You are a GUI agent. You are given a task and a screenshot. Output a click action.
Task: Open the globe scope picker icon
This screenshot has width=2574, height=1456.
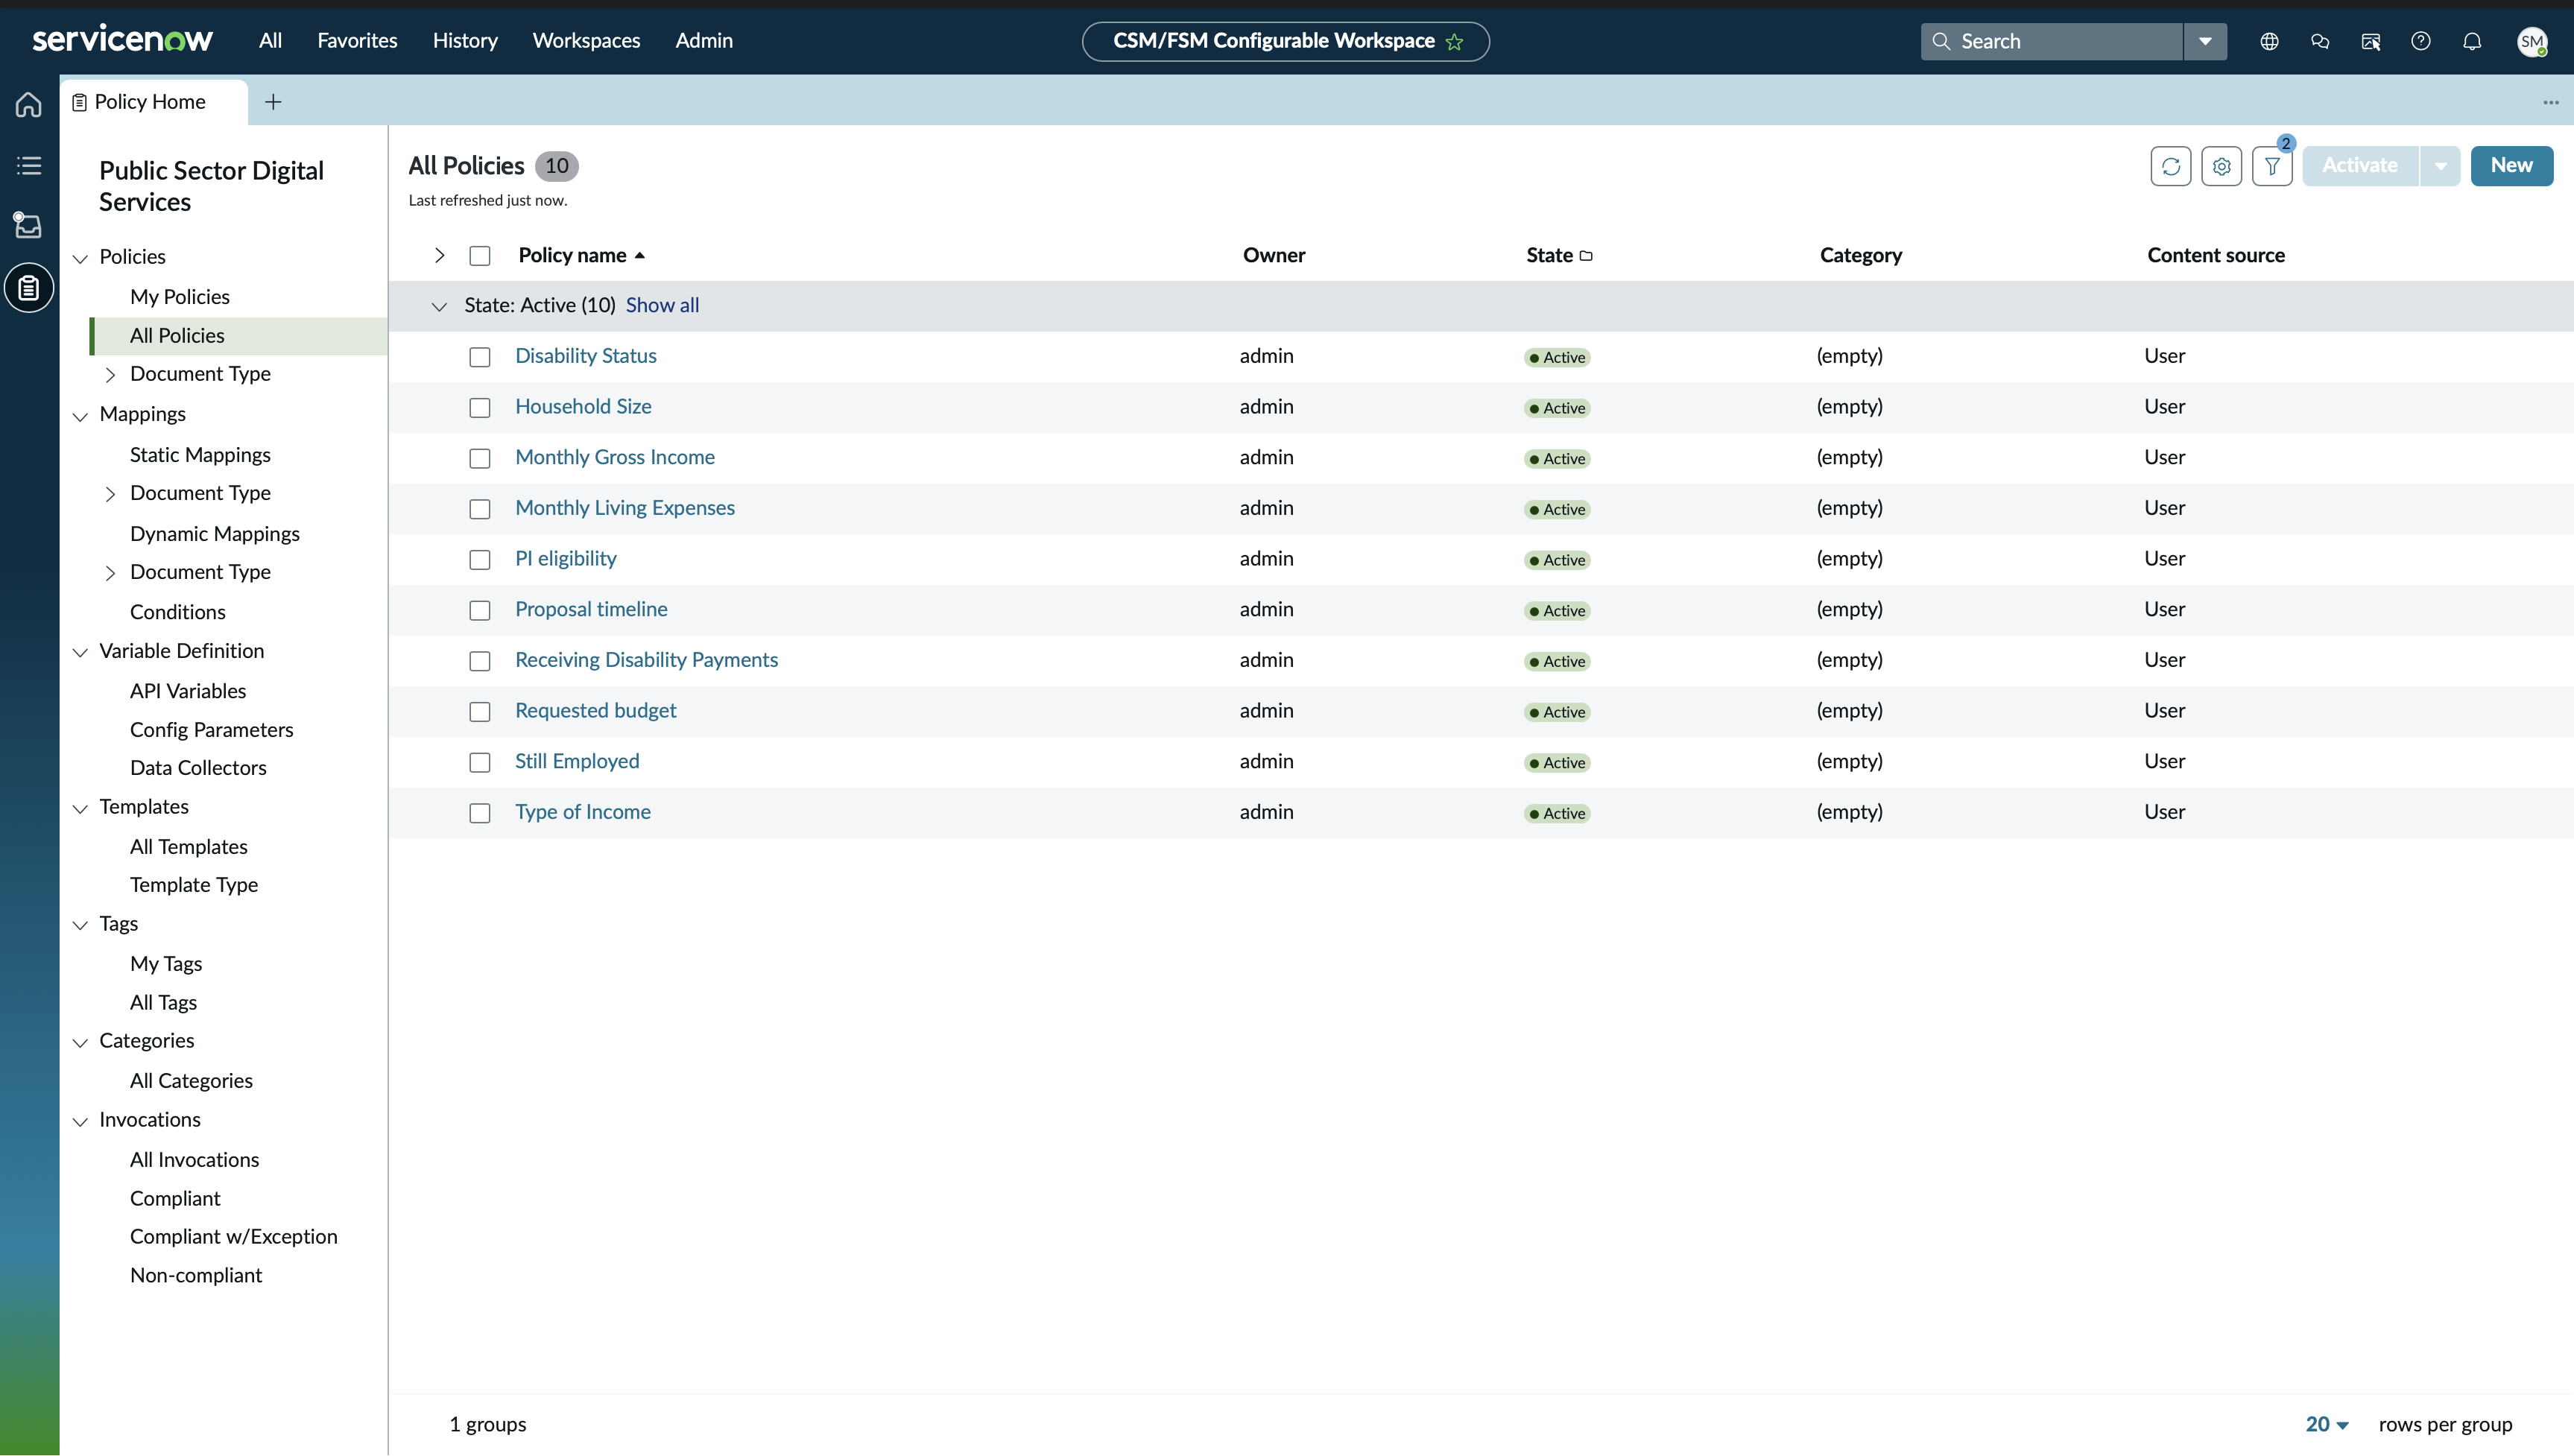click(x=2269, y=41)
